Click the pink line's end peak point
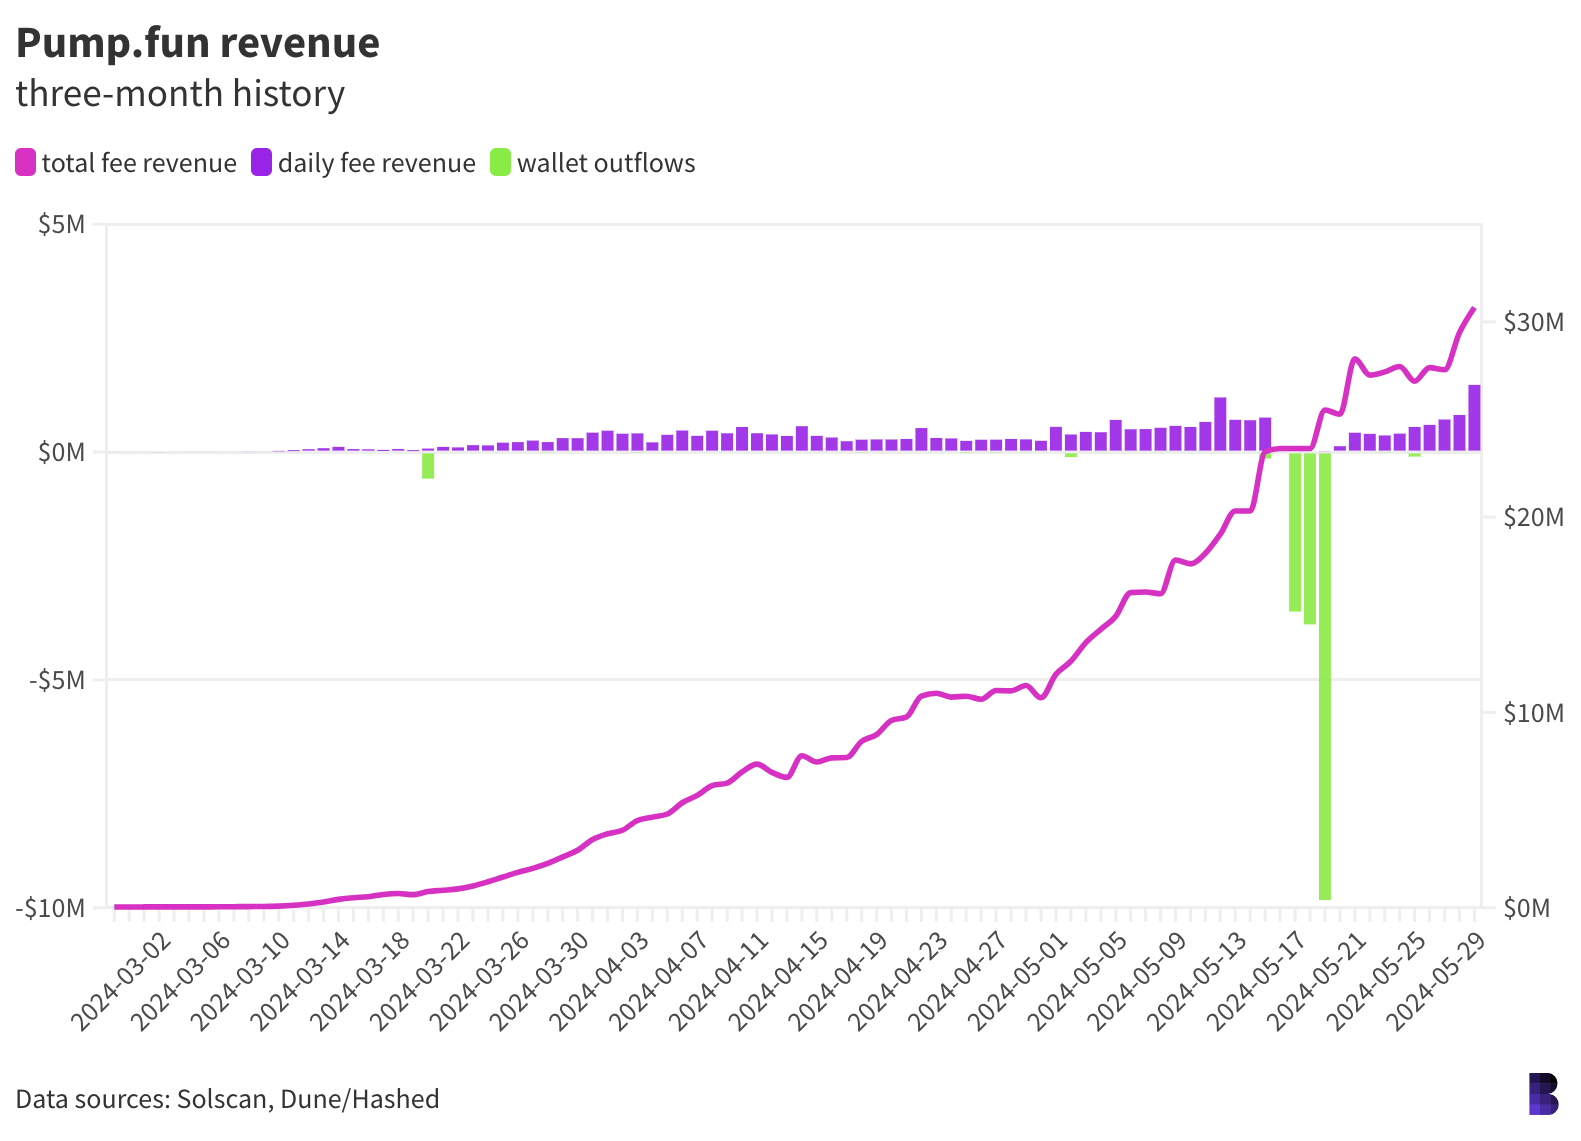Viewport: 1581px width, 1141px height. point(1474,309)
